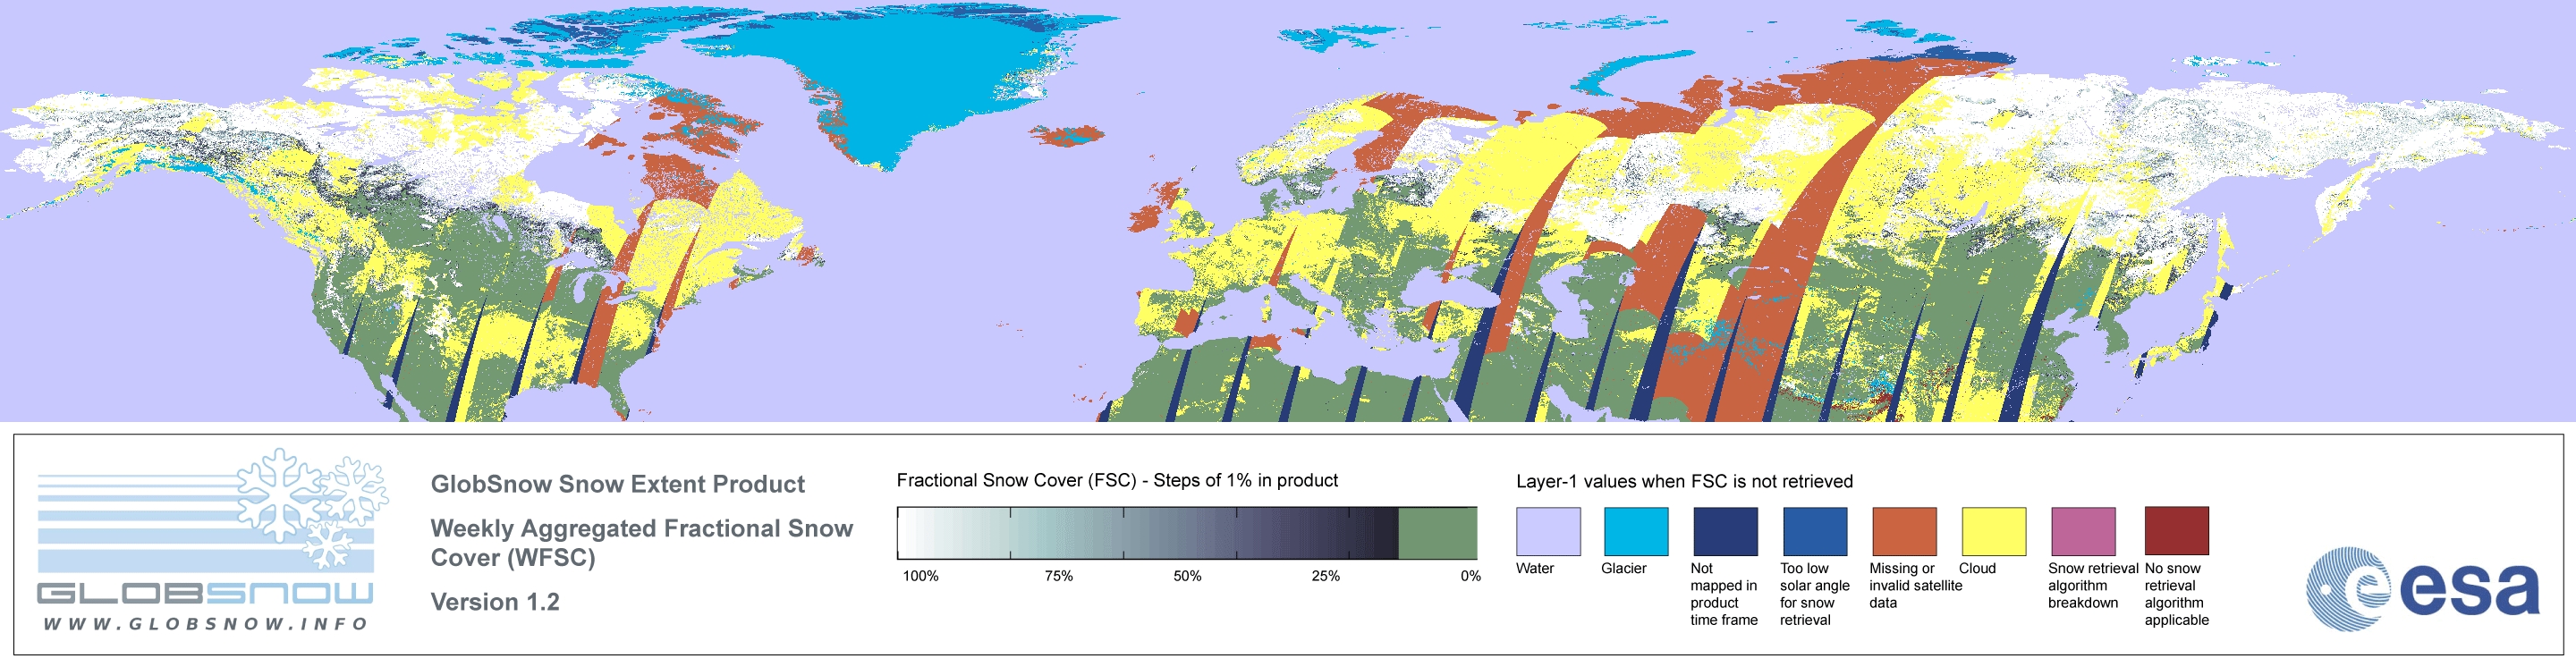Screen dimensions: 2576x667
Task: Click the 'Water' legend label
Action: [1535, 568]
